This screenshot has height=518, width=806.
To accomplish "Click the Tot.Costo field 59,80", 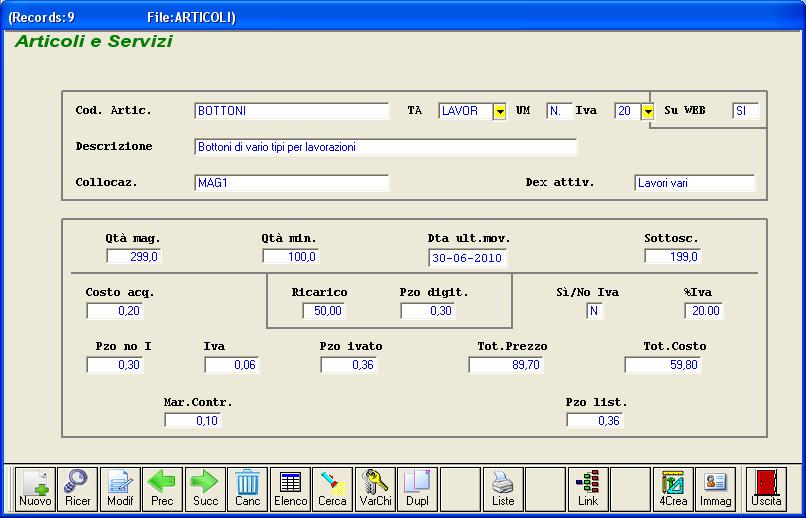I will (663, 365).
